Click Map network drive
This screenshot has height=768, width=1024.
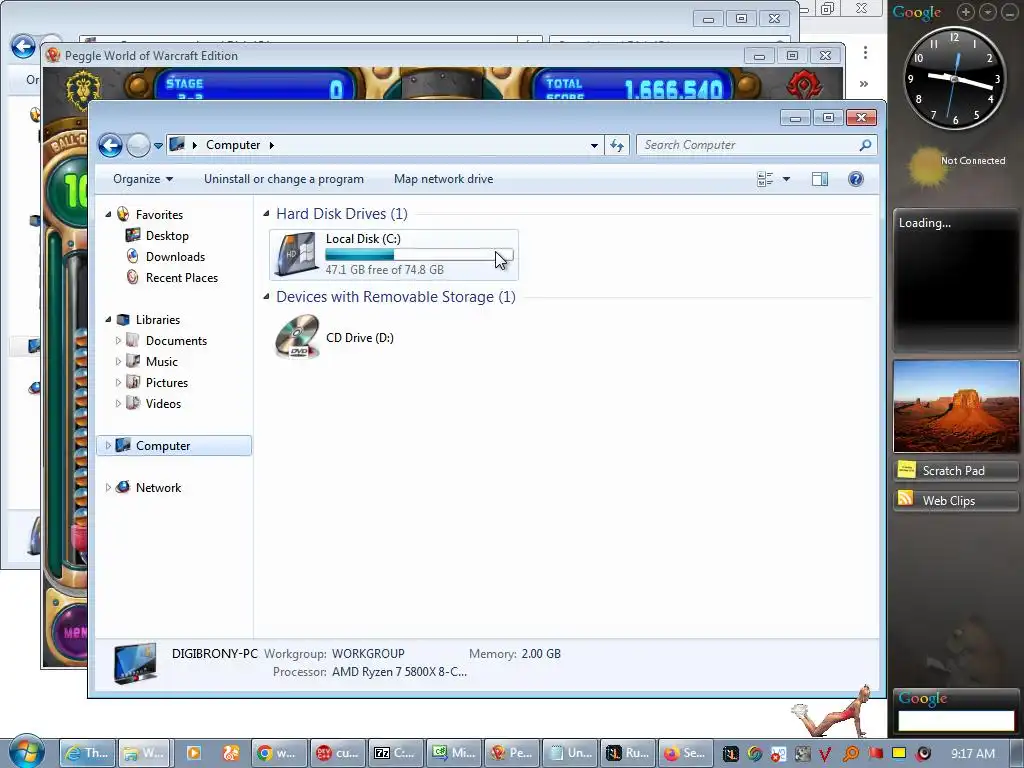[x=443, y=179]
